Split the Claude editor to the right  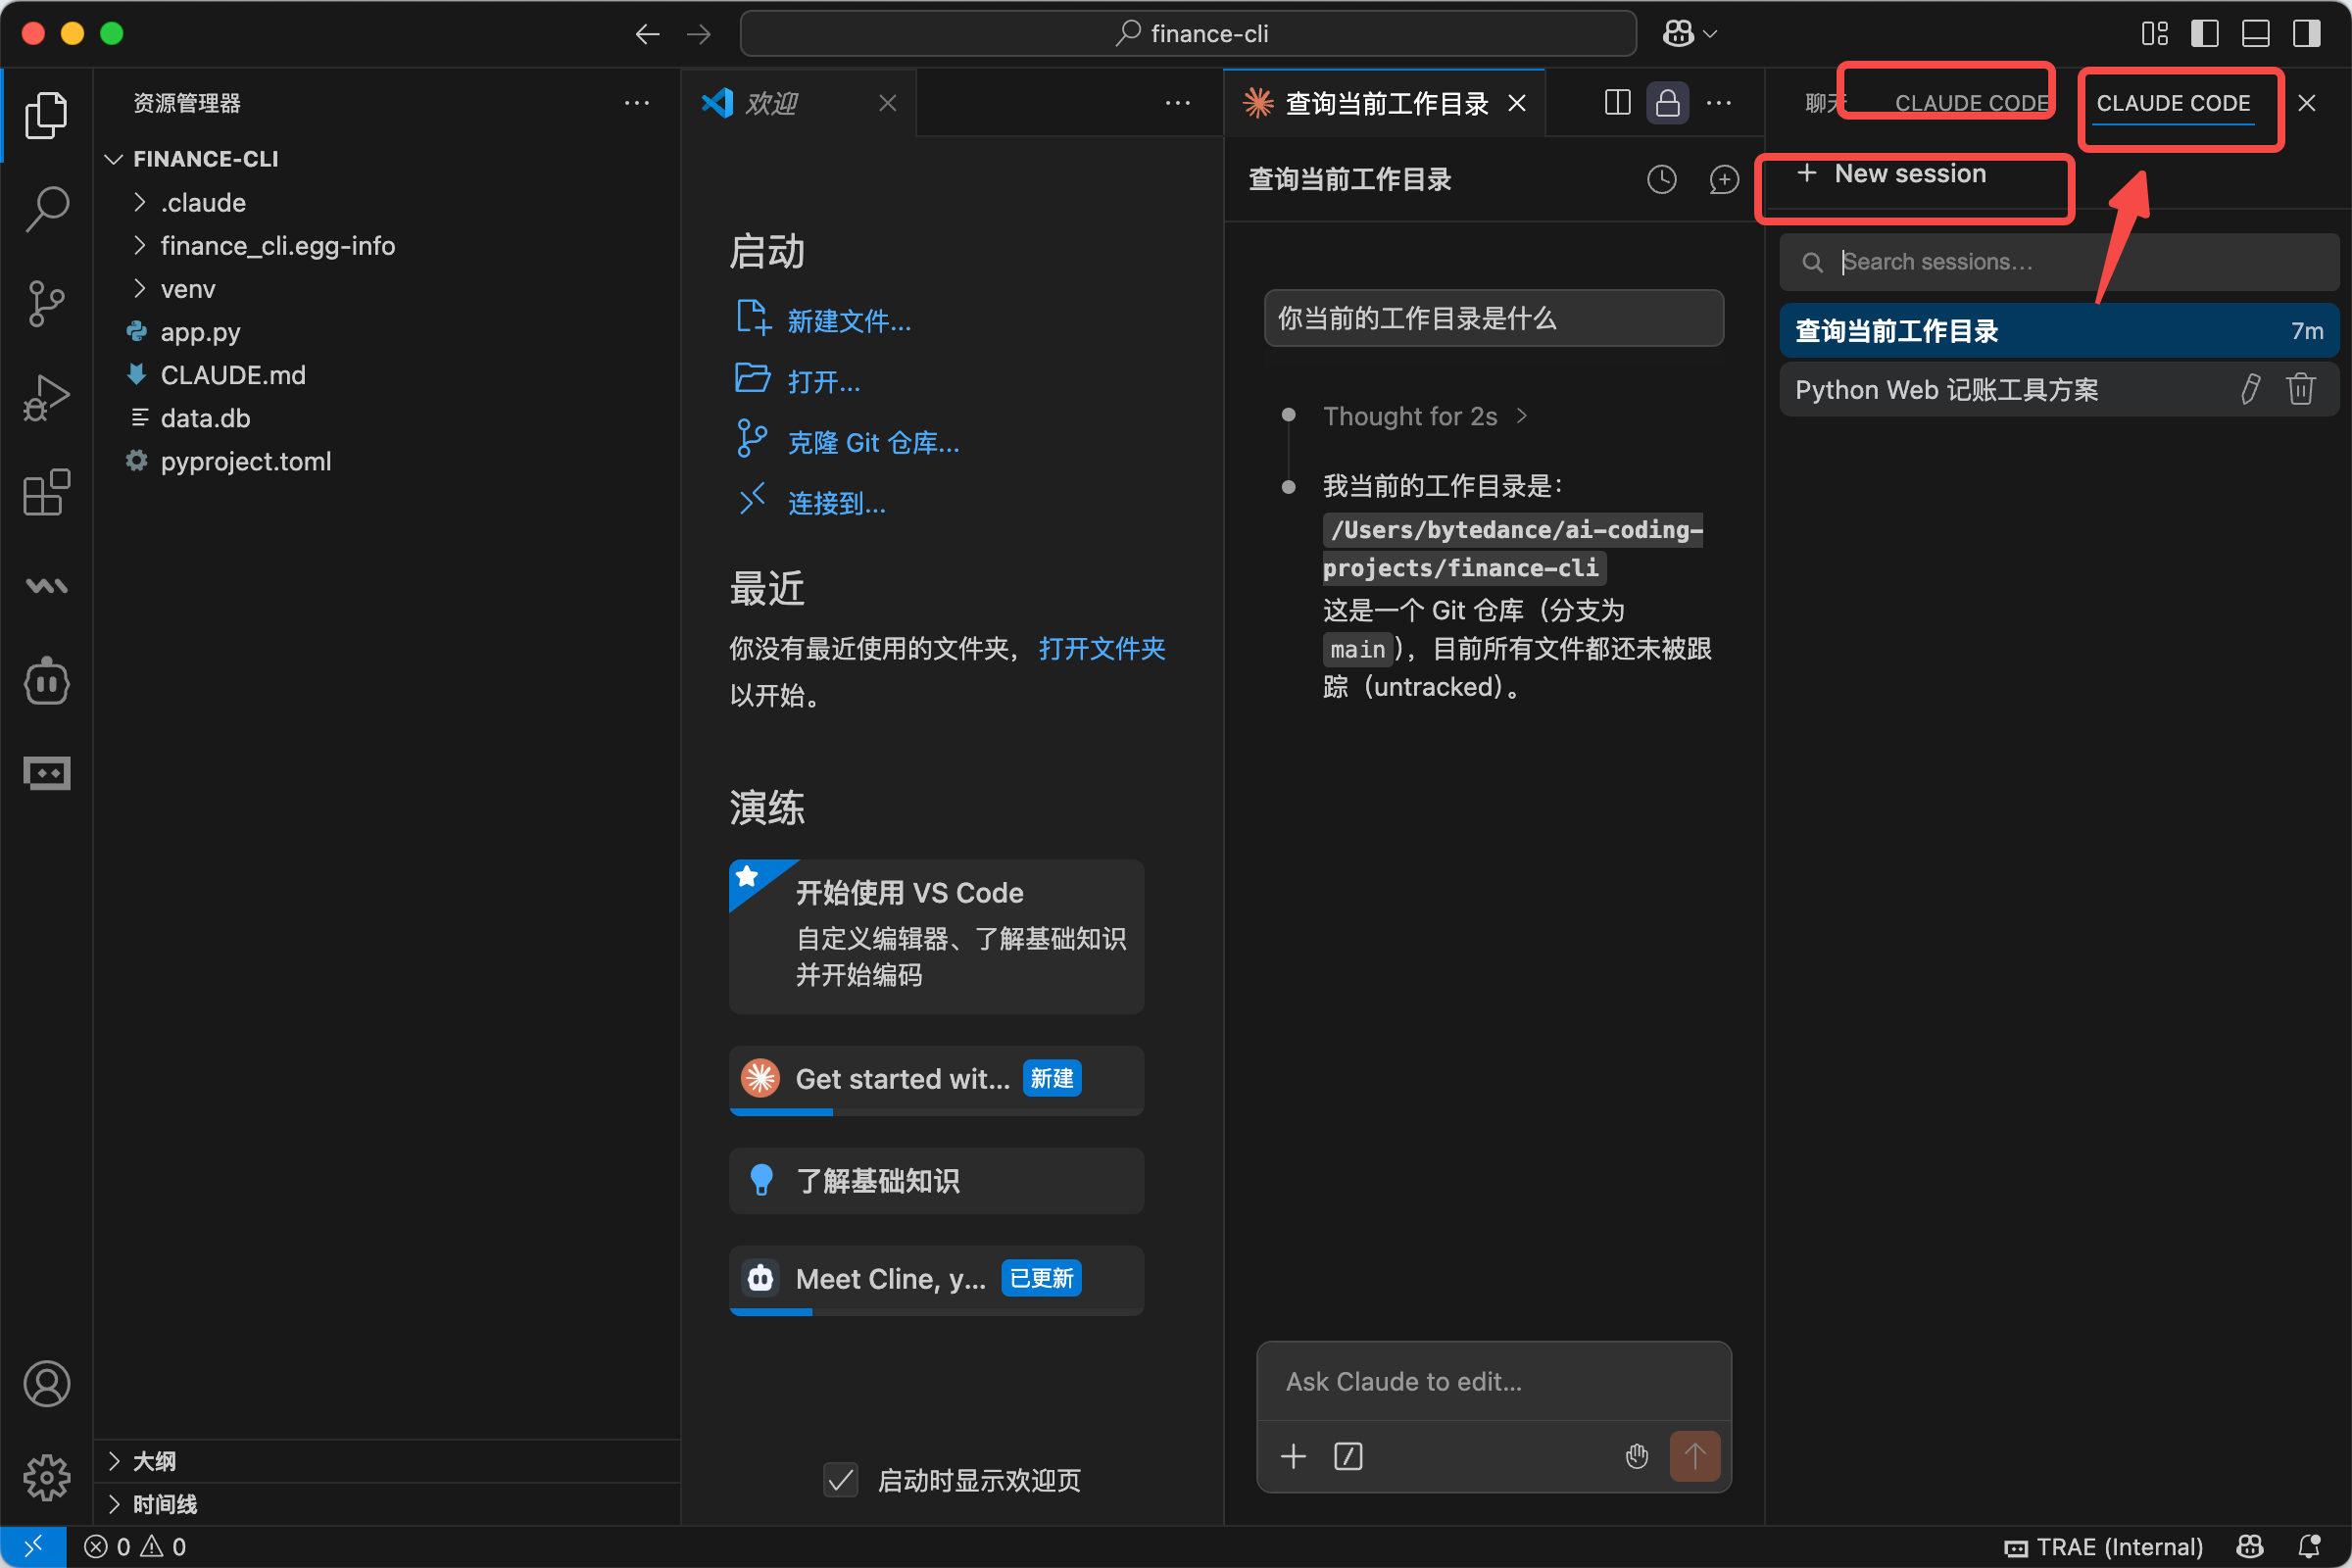pos(1617,102)
